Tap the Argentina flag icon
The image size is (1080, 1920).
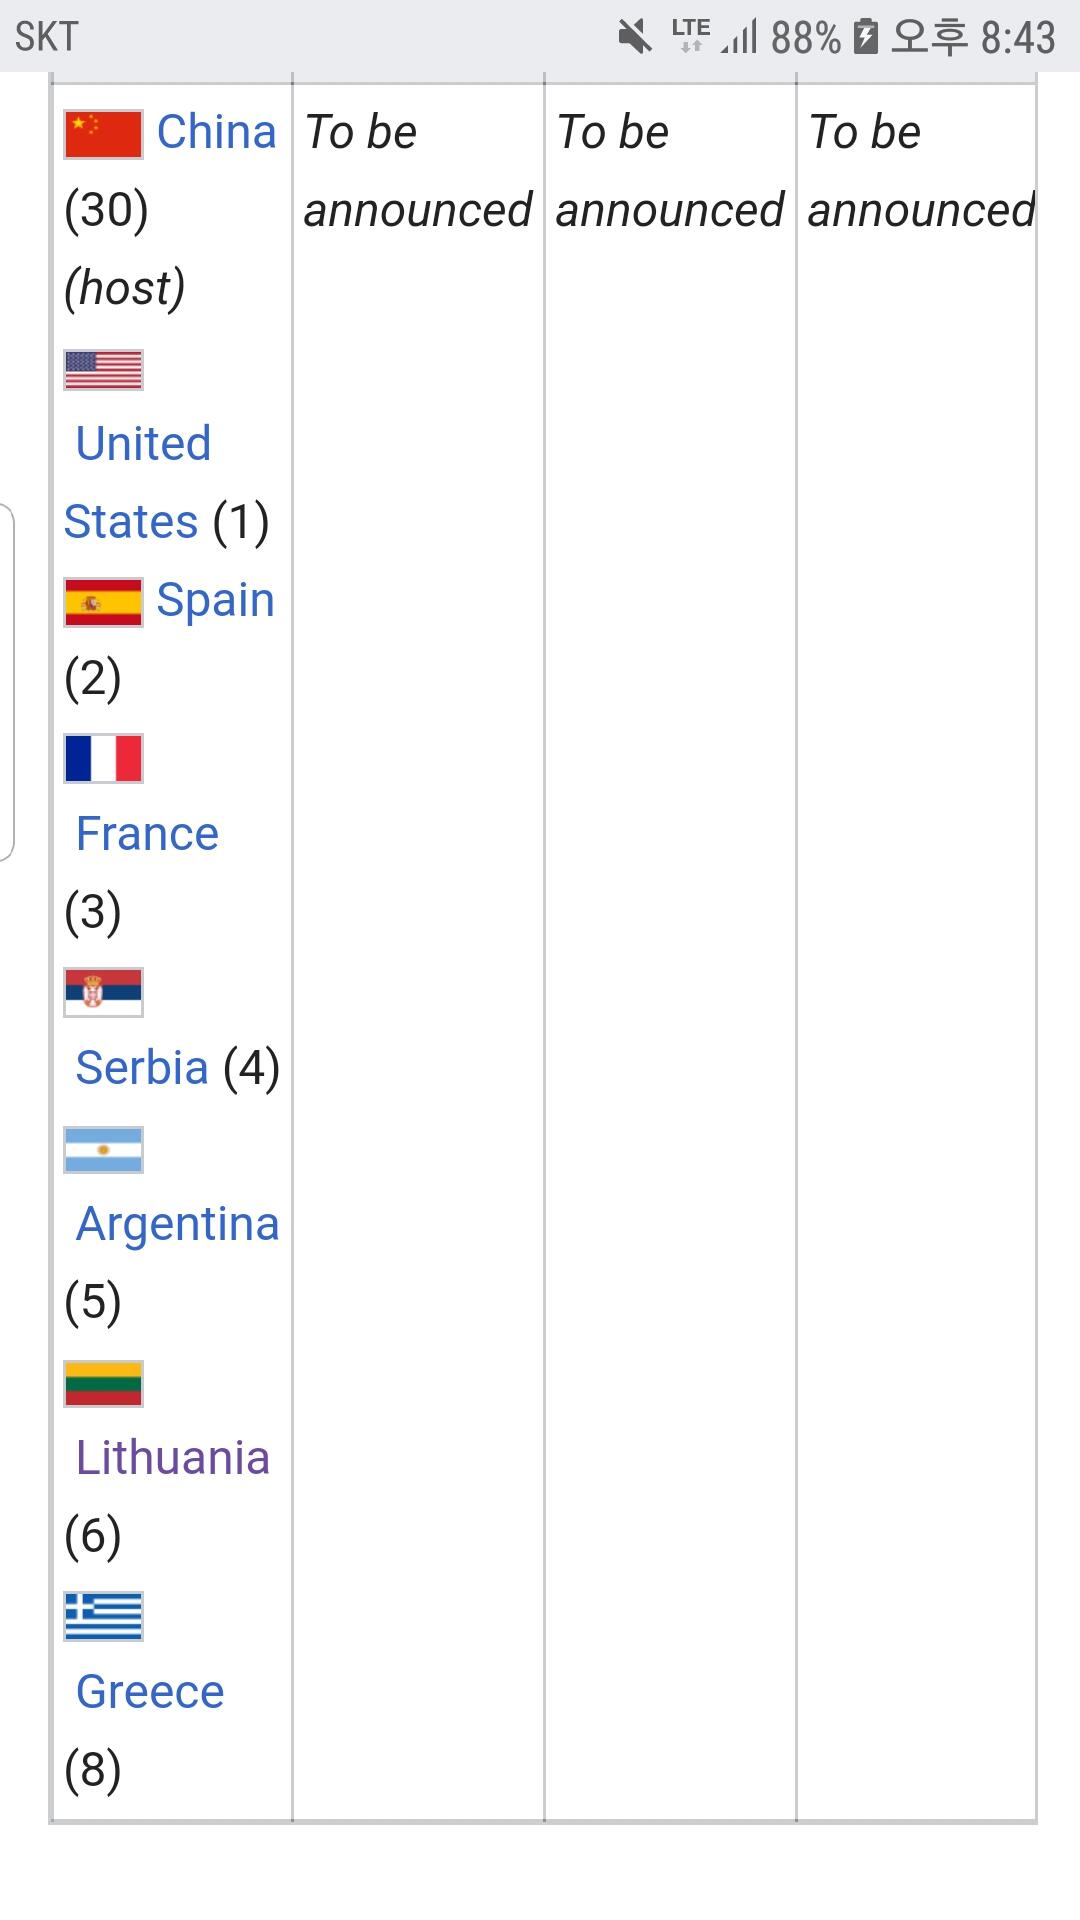[103, 1150]
